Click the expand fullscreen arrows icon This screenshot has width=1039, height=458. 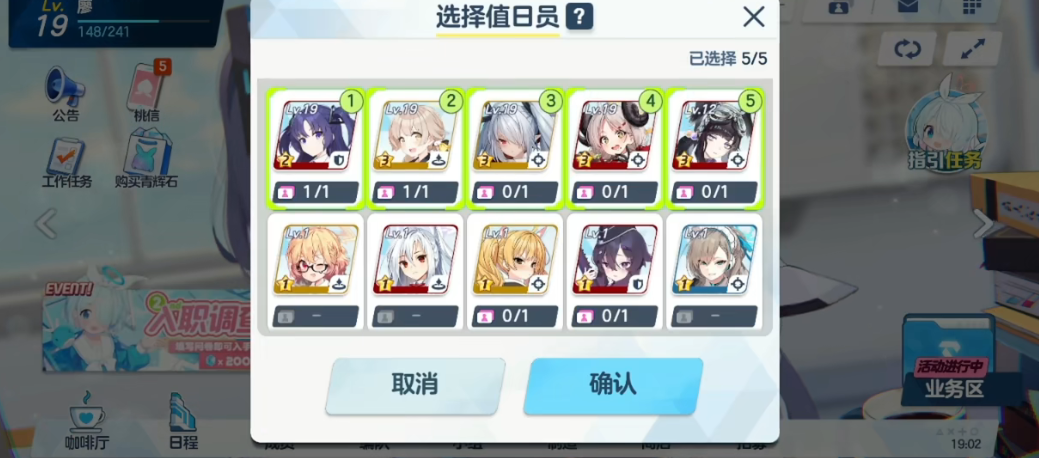973,49
